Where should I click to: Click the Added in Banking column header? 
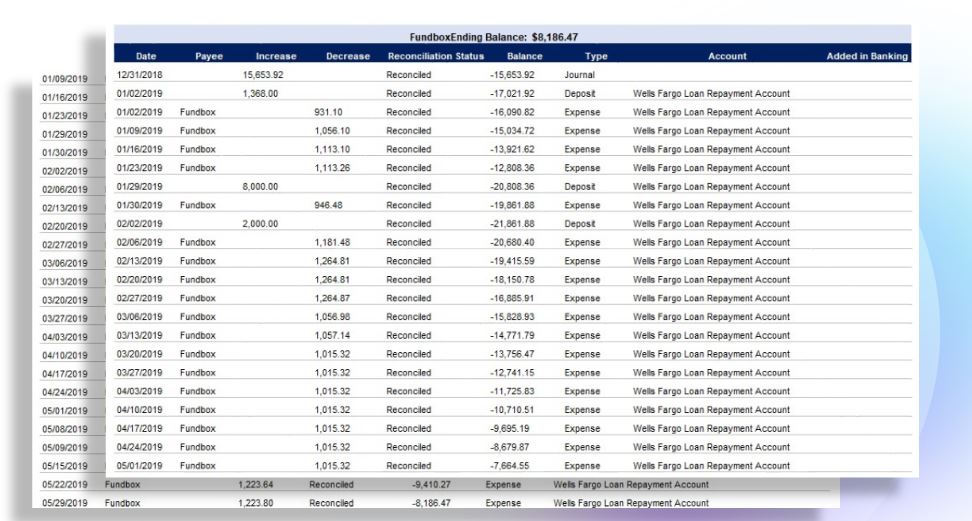pyautogui.click(x=867, y=56)
